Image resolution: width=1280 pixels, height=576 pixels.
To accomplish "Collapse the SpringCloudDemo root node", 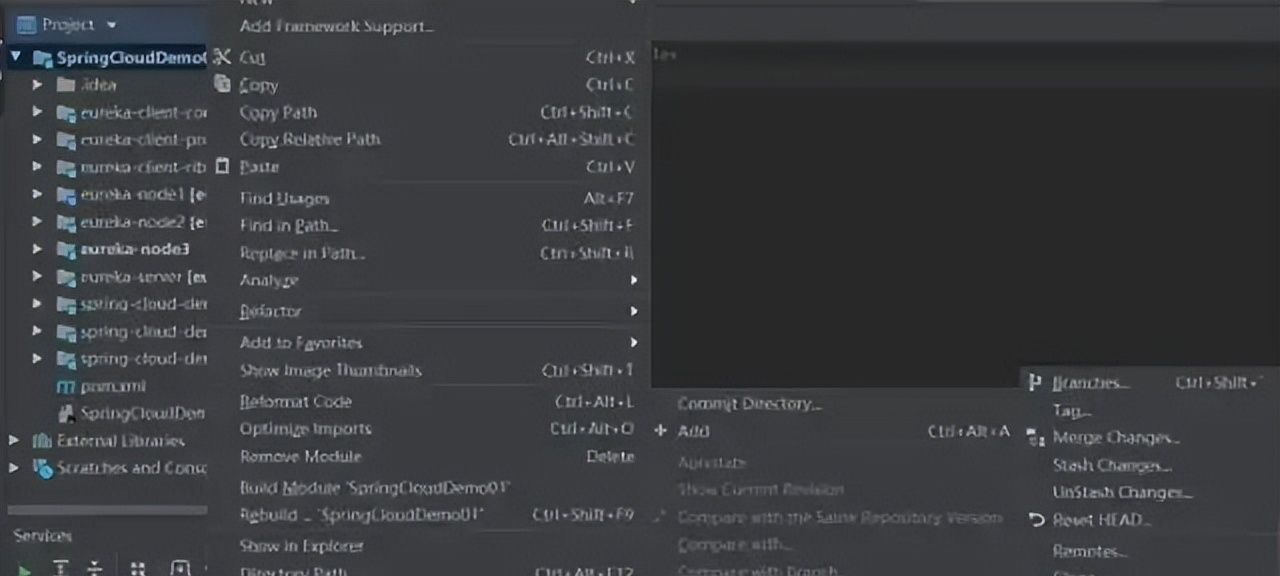I will (15, 58).
